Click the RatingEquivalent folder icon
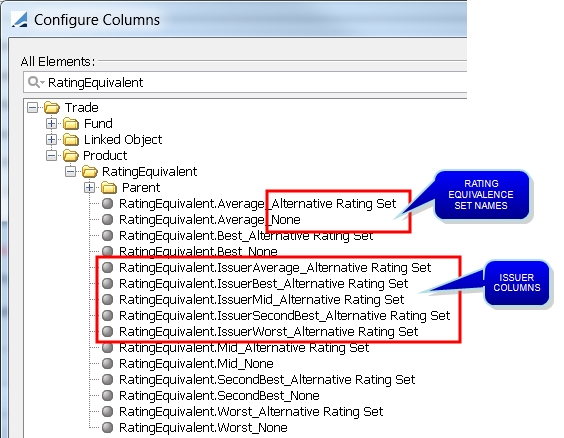This screenshot has width=564, height=438. coord(90,171)
